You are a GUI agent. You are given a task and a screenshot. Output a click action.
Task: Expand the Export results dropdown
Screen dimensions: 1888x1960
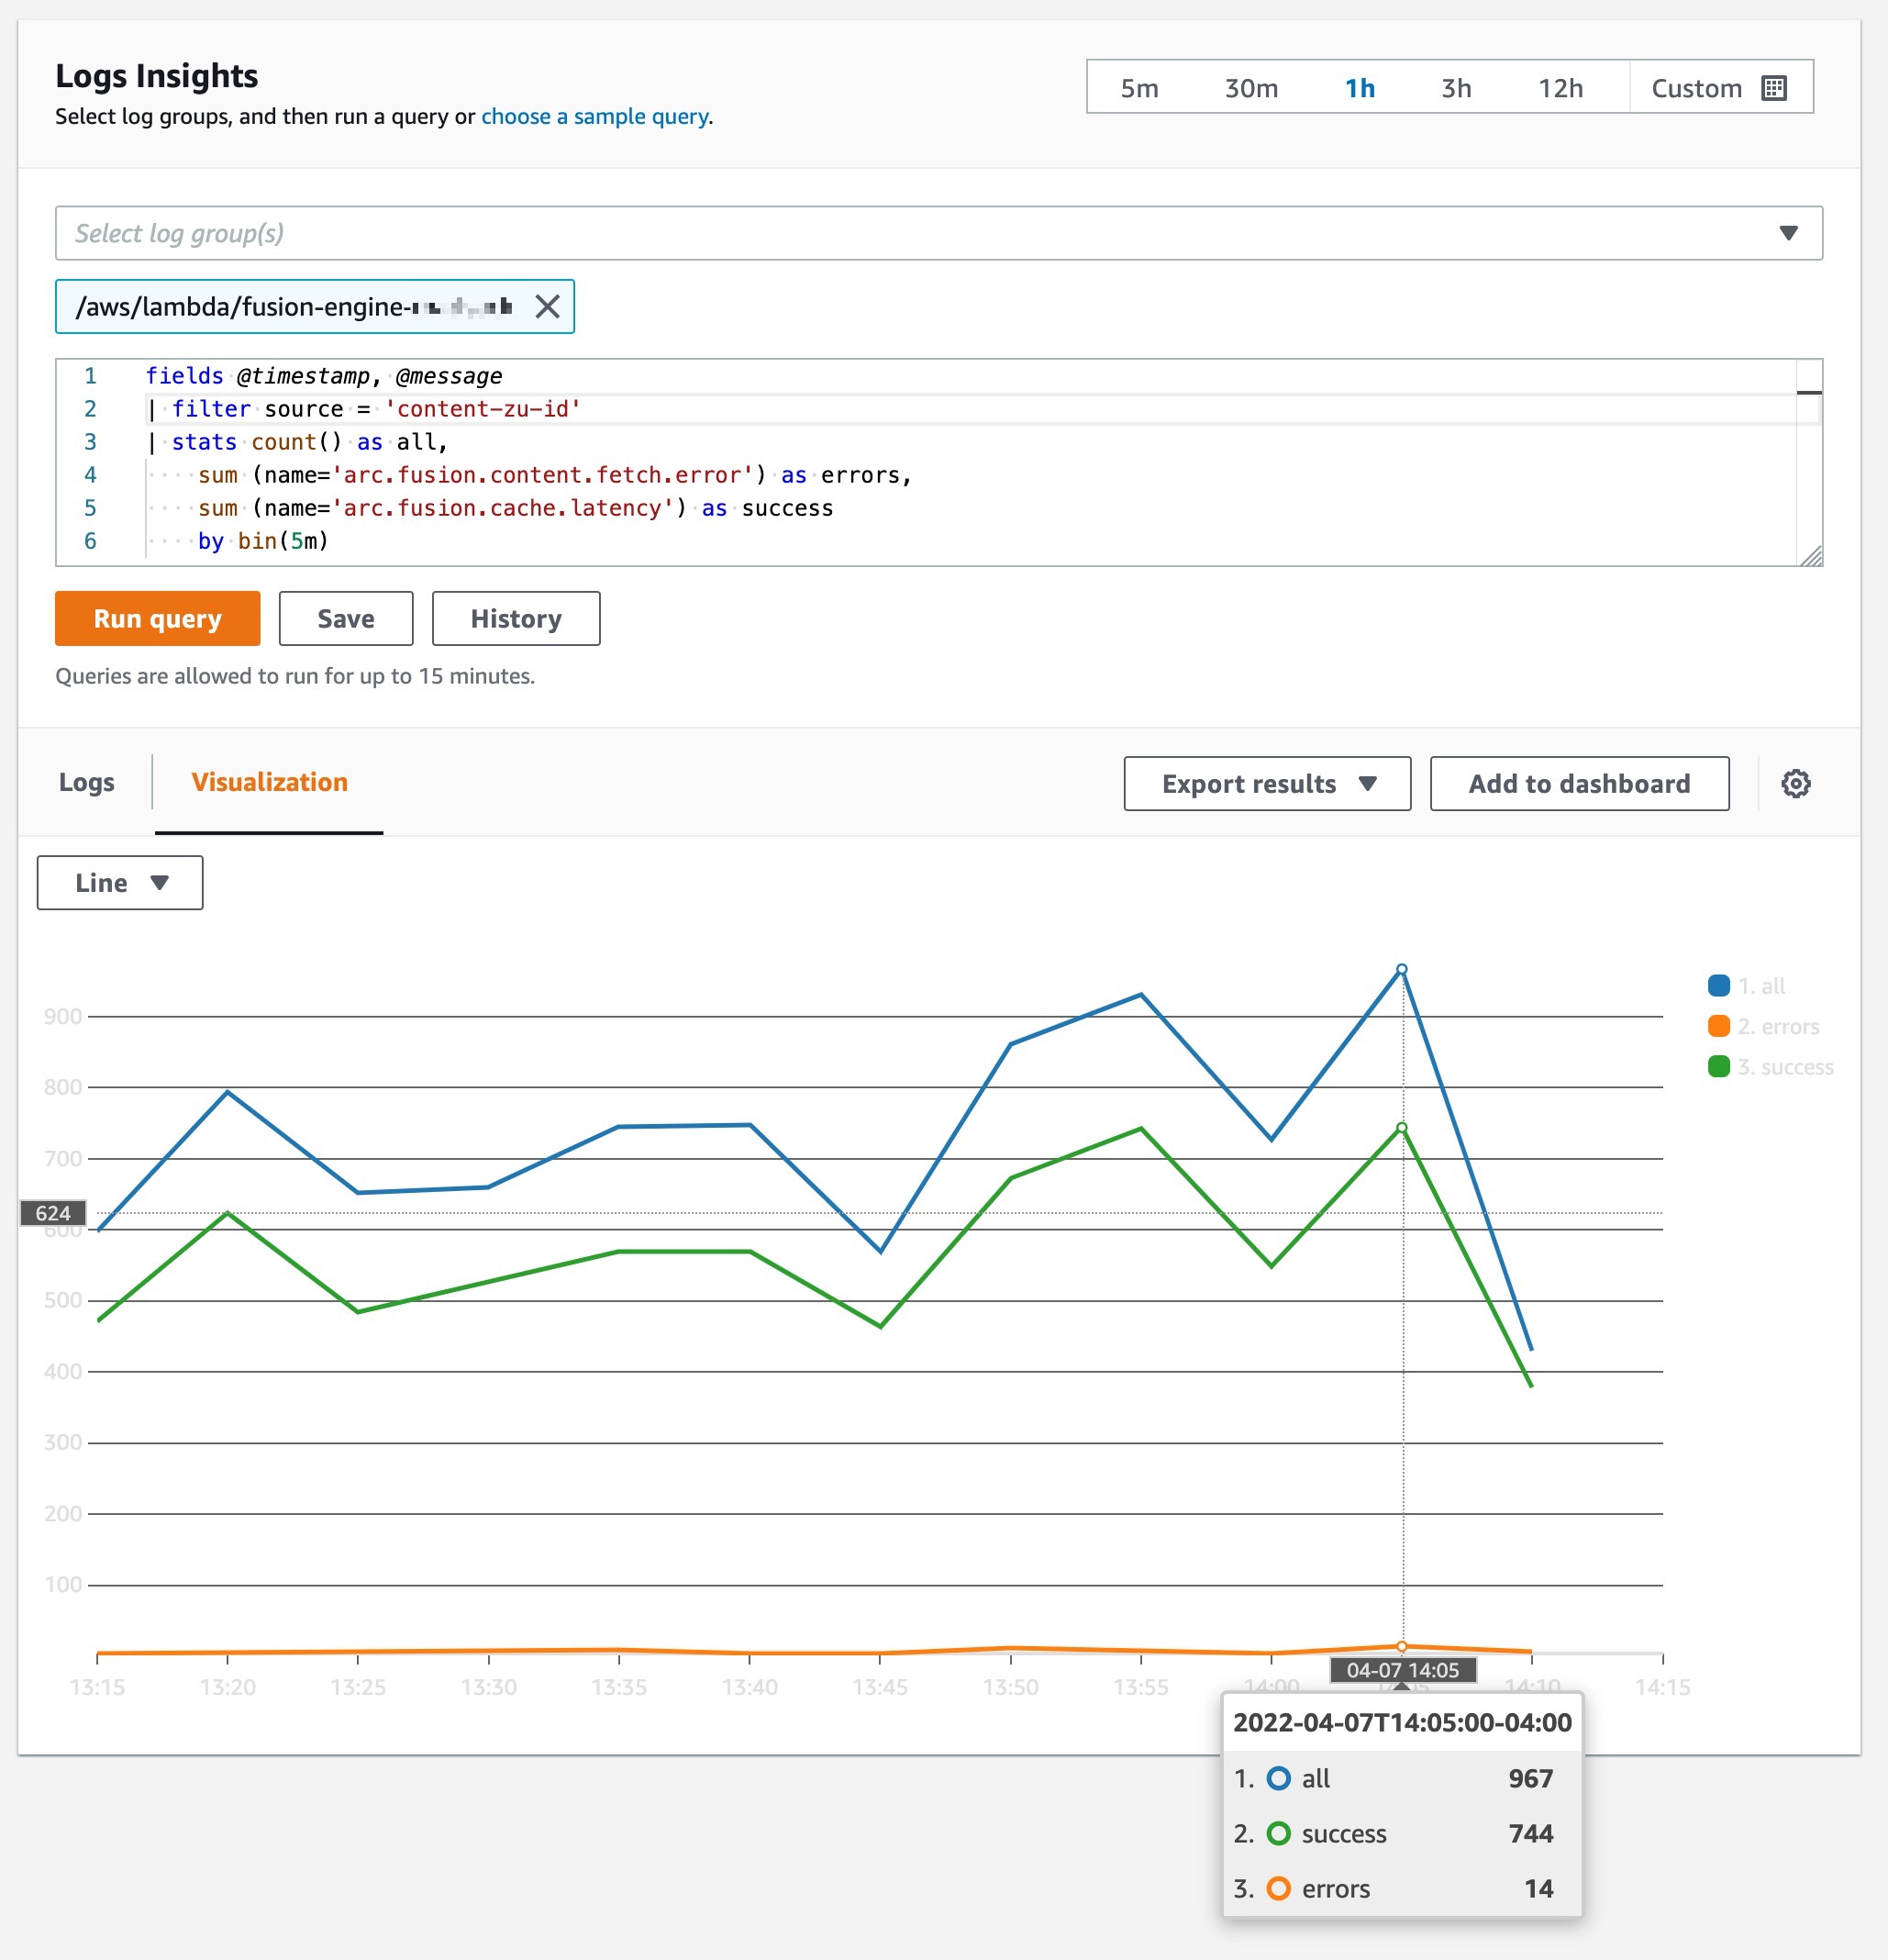[x=1267, y=783]
